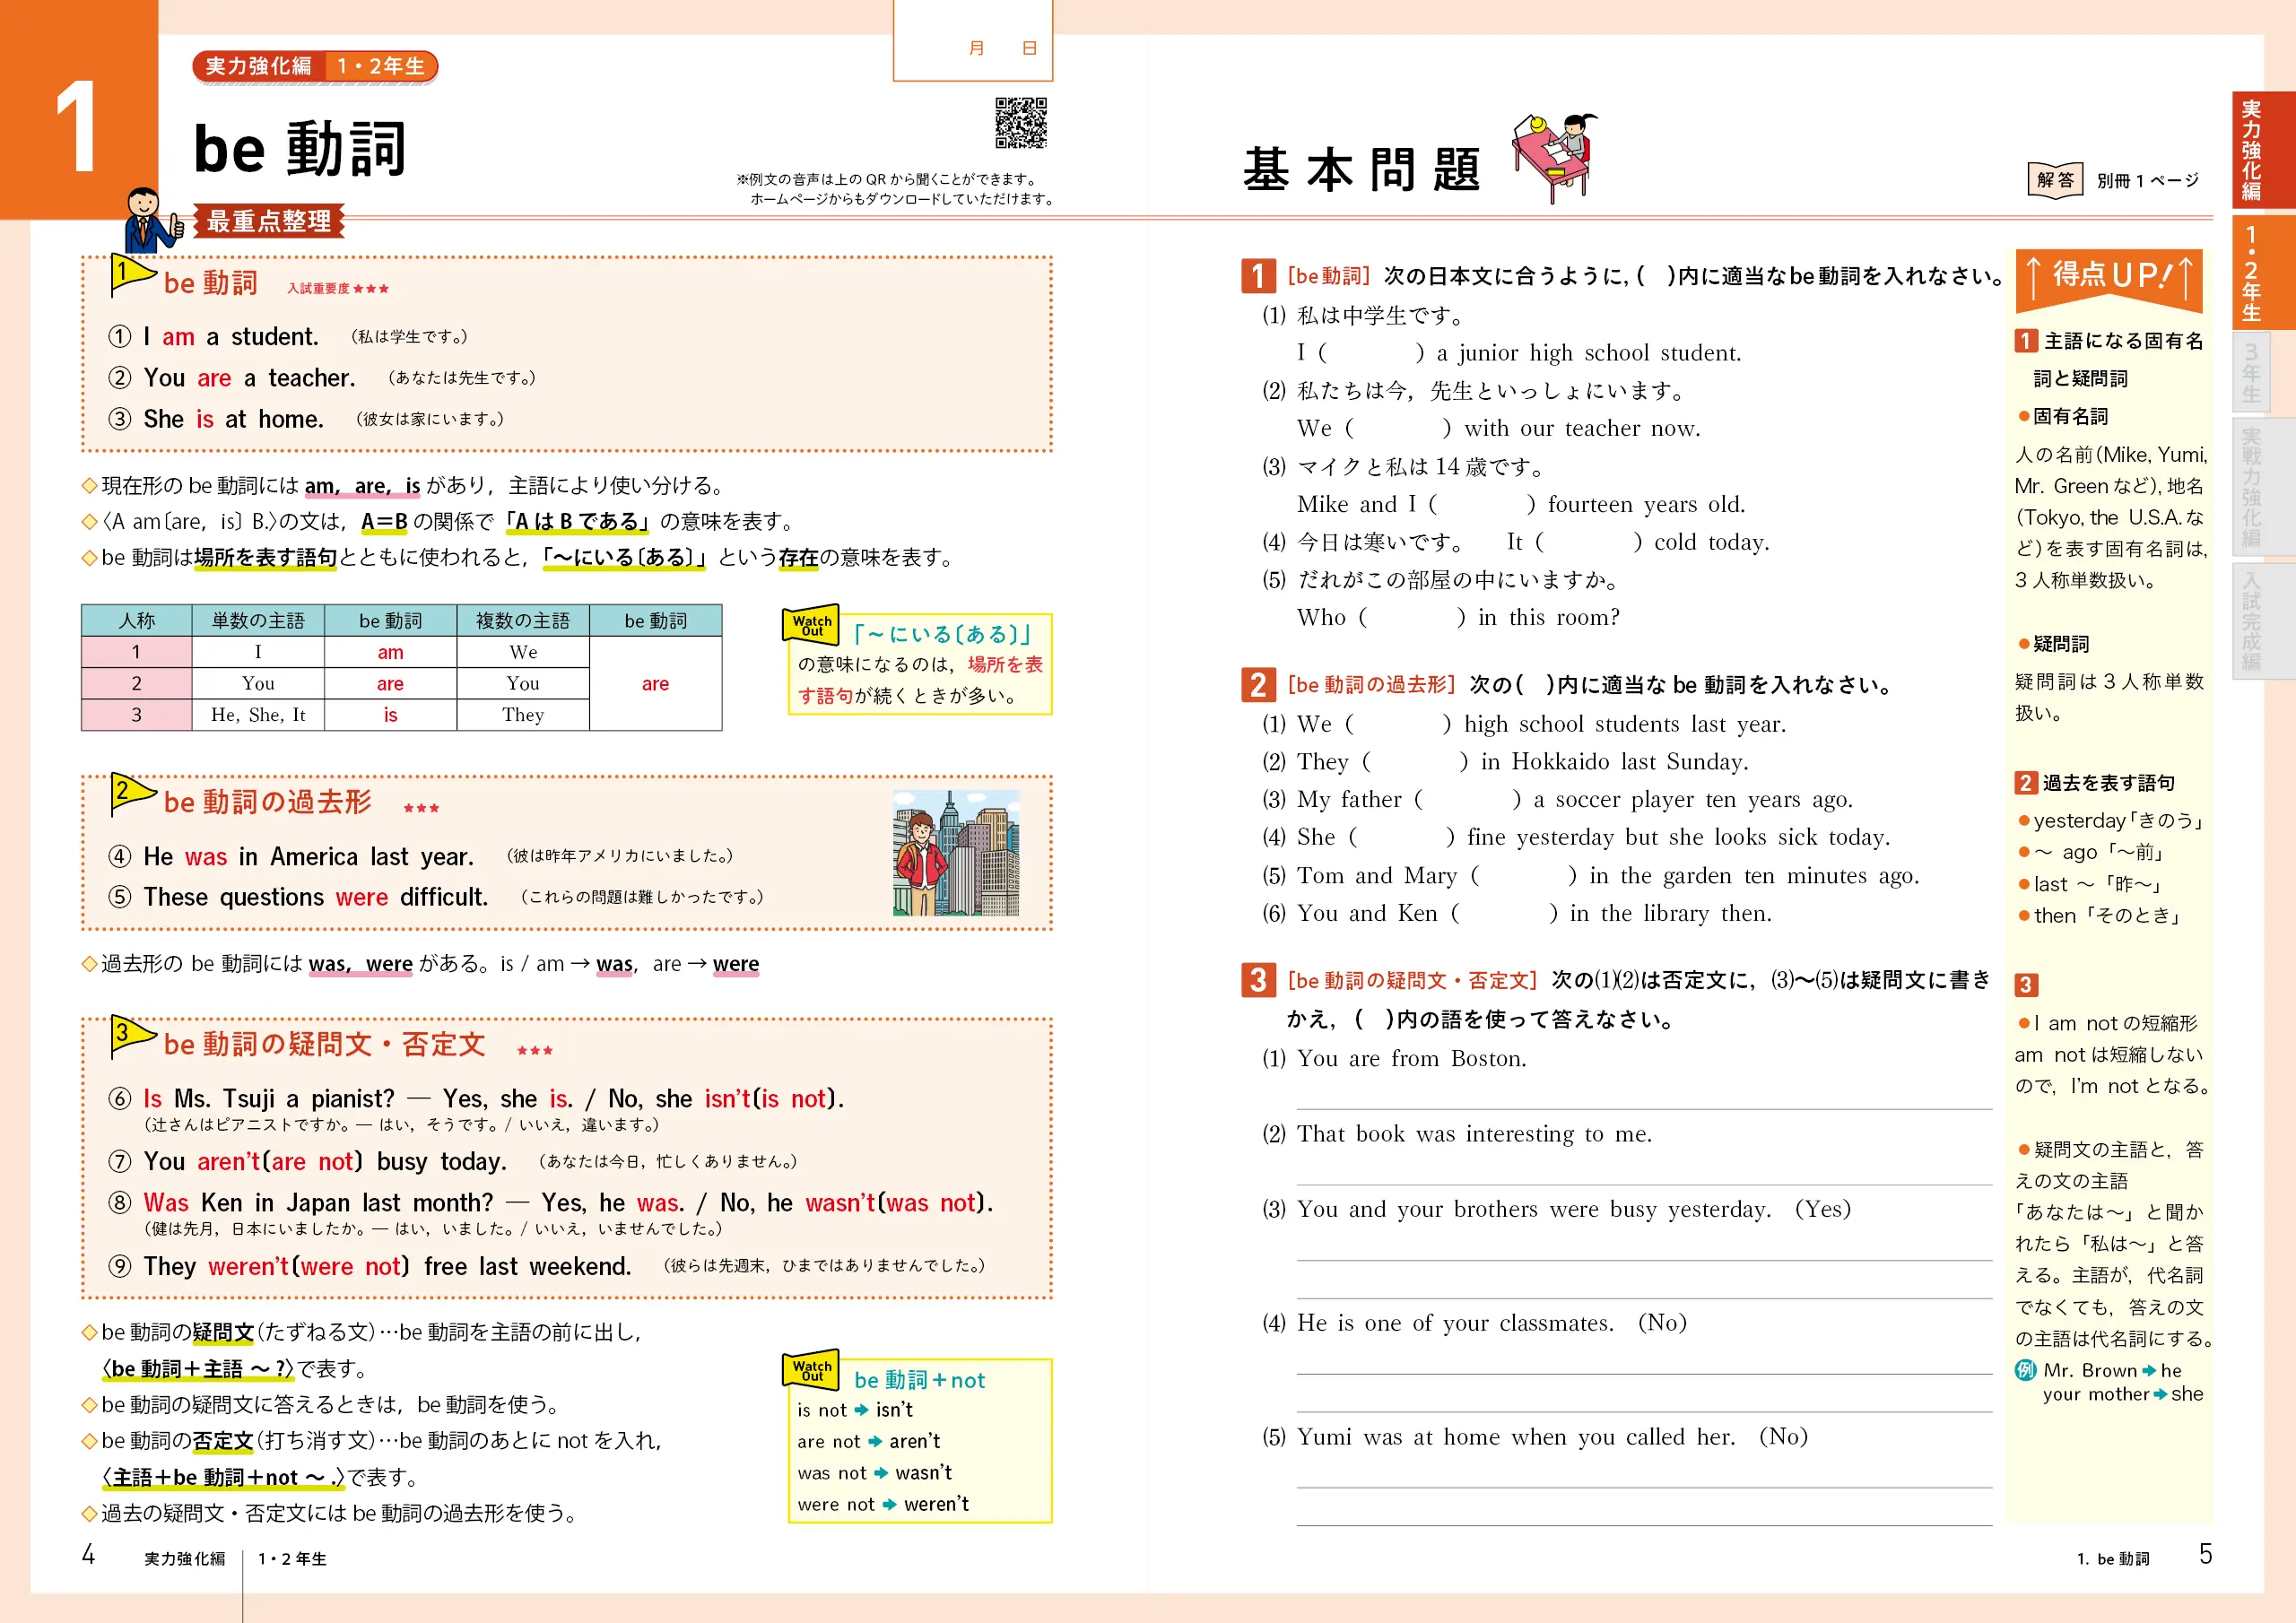Click the blank in 'They ( ) in Hokkaido last Sunday'
The width and height of the screenshot is (2296, 1623).
(x=1414, y=762)
